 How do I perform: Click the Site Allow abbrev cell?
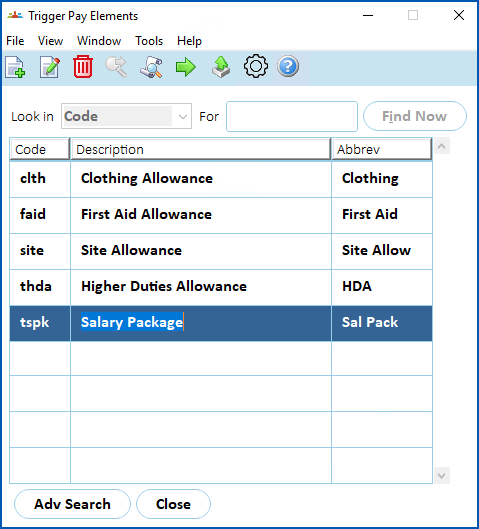pyautogui.click(x=382, y=251)
